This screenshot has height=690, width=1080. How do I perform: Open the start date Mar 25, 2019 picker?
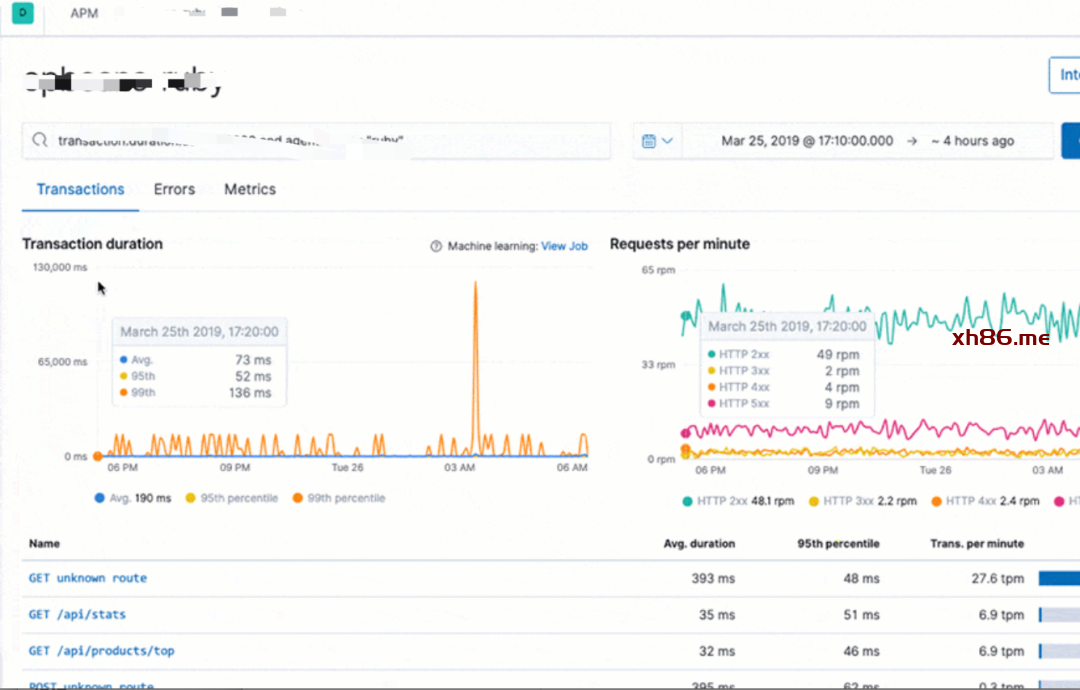[806, 141]
